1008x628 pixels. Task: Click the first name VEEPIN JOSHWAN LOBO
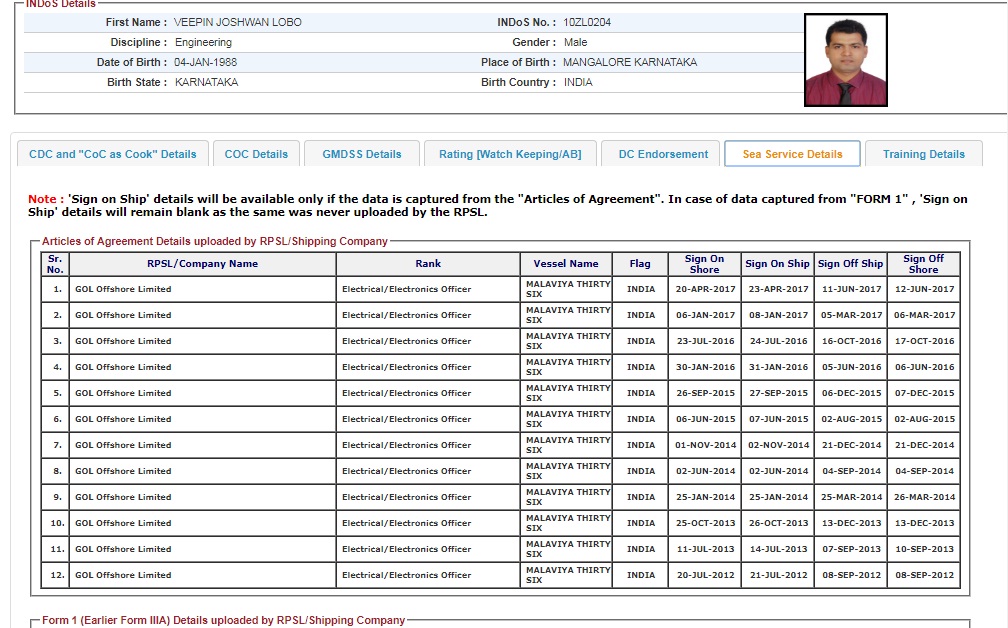(237, 22)
